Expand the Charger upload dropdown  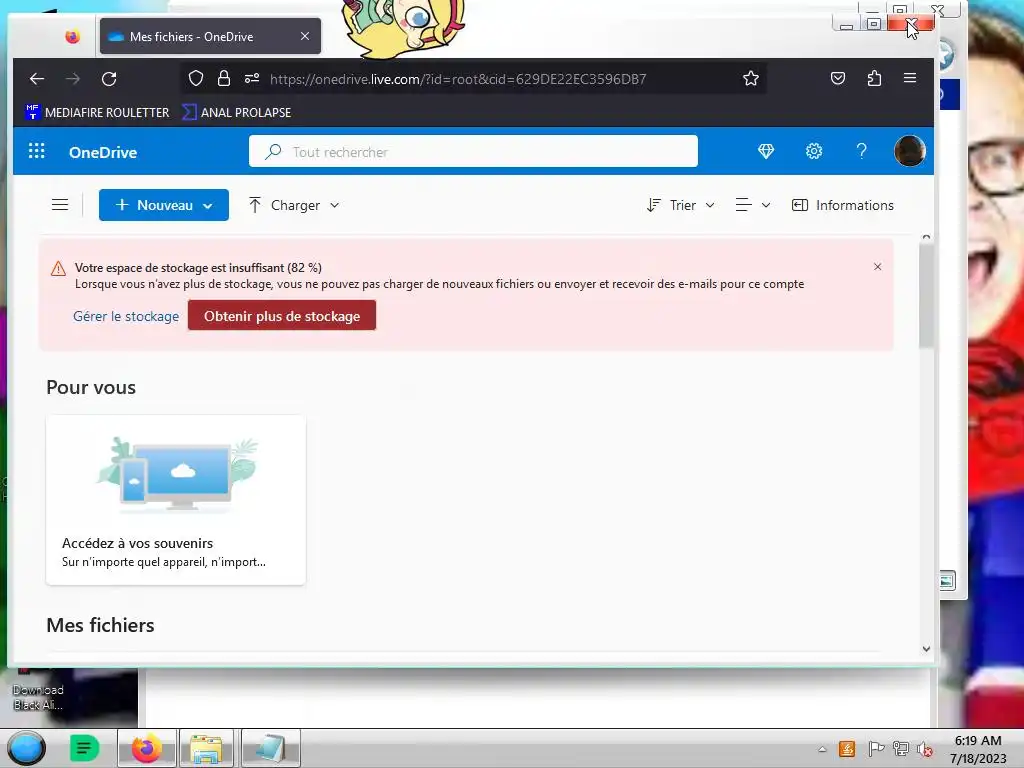[294, 205]
